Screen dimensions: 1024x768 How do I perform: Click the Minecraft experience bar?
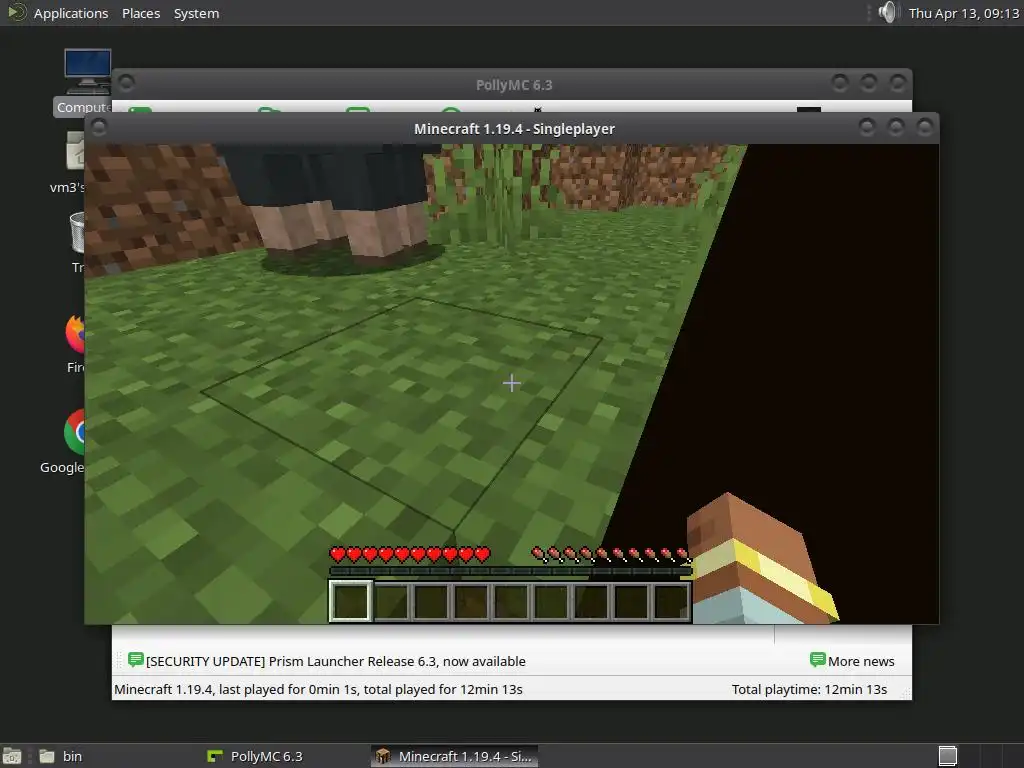click(510, 571)
